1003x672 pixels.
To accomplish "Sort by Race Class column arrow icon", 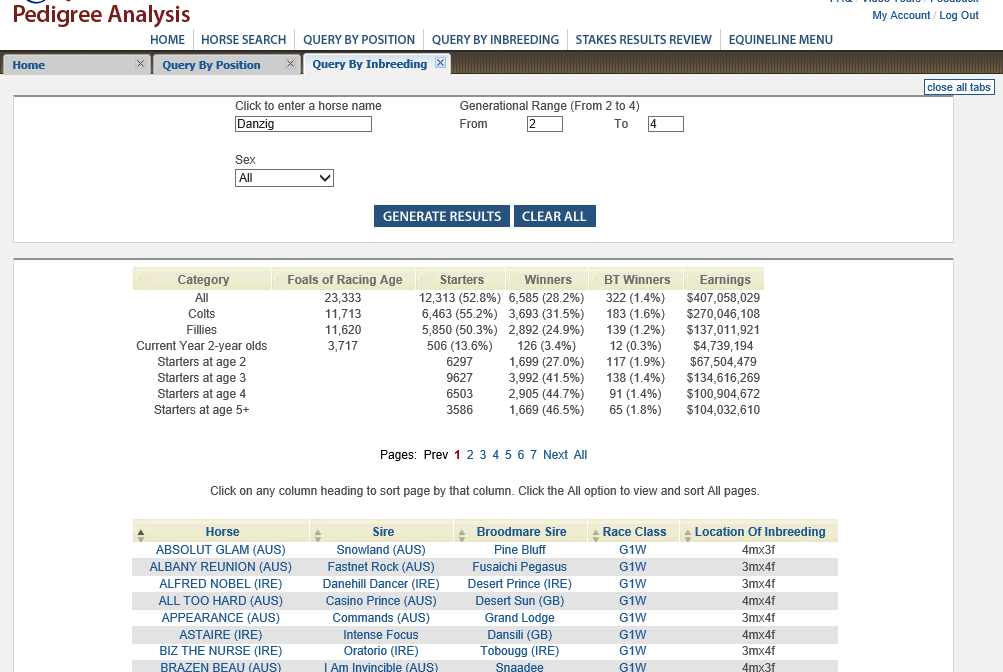I will click(x=595, y=533).
